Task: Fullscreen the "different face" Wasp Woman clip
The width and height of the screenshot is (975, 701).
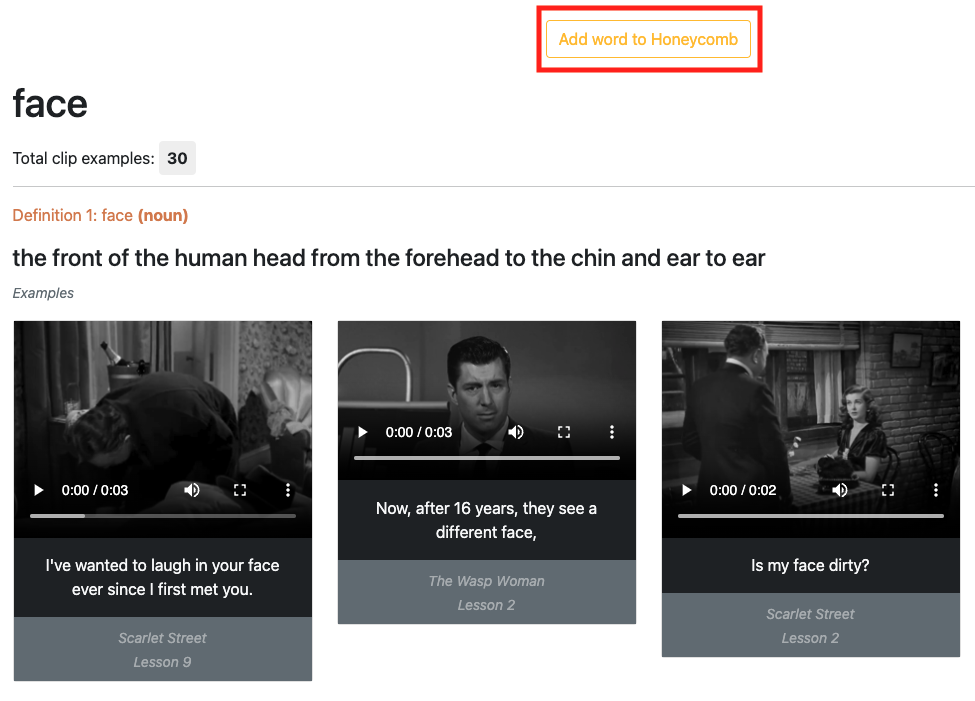Action: point(564,432)
